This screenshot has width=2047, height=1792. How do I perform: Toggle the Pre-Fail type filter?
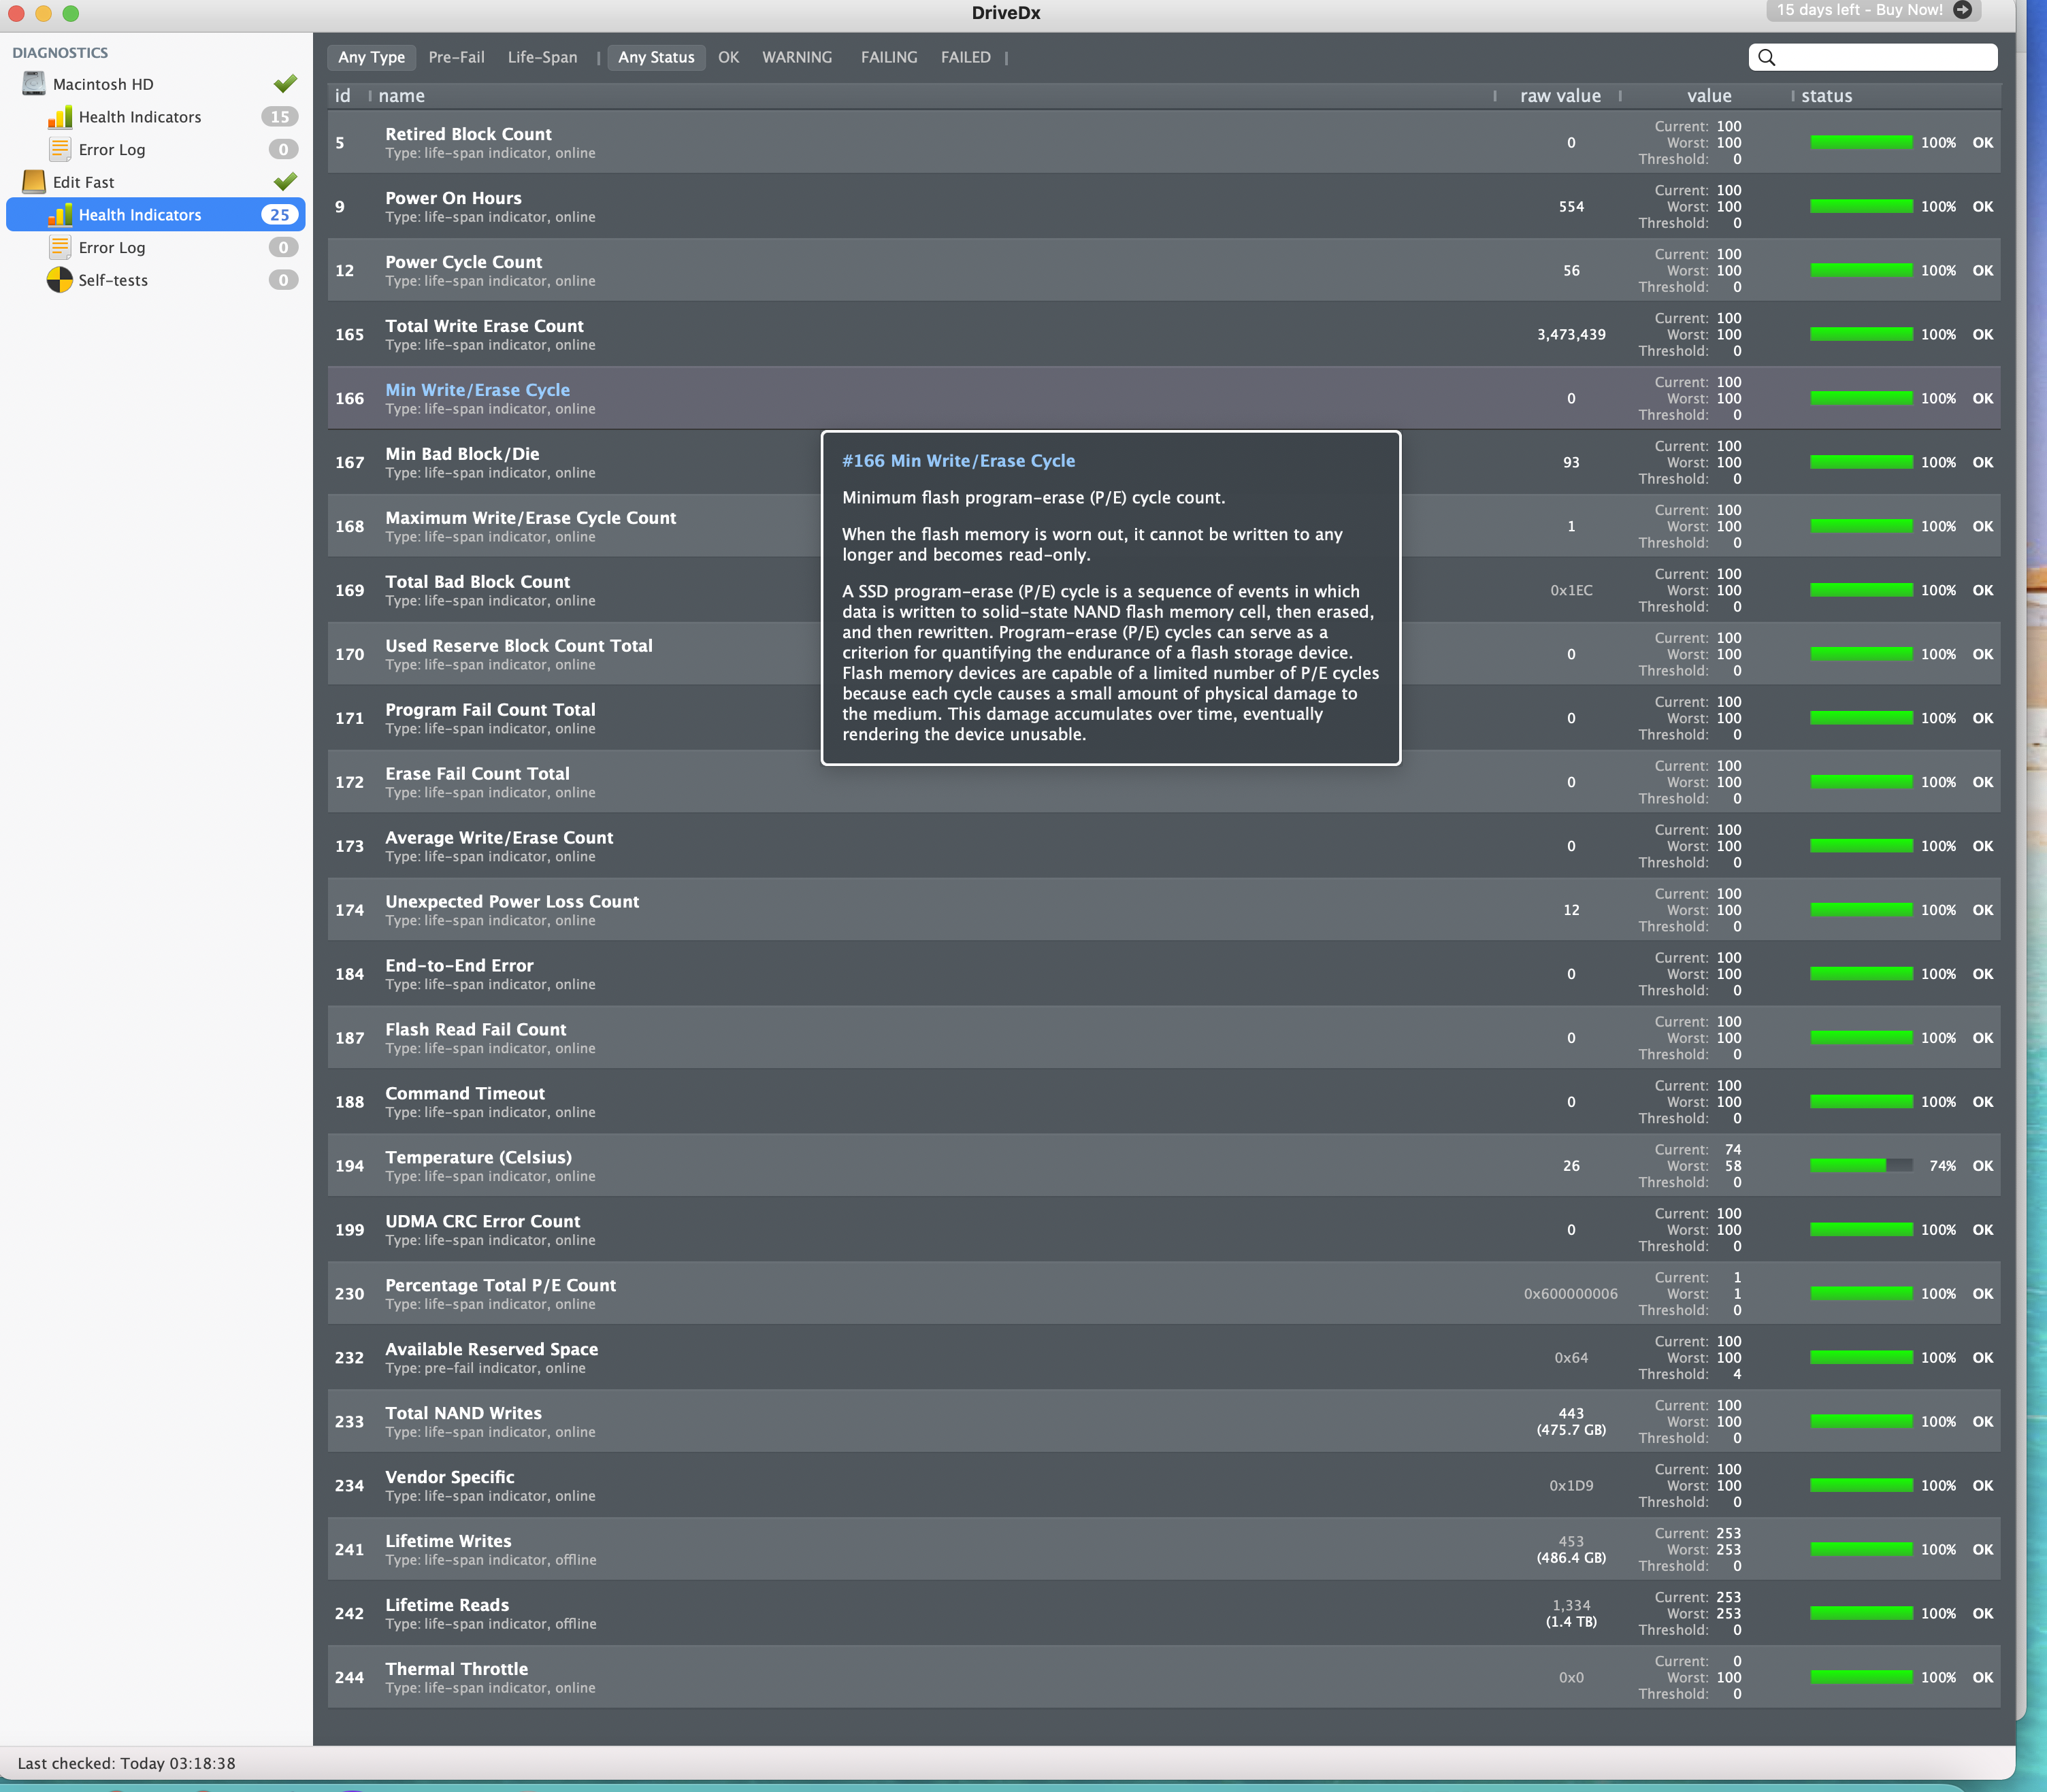456,58
